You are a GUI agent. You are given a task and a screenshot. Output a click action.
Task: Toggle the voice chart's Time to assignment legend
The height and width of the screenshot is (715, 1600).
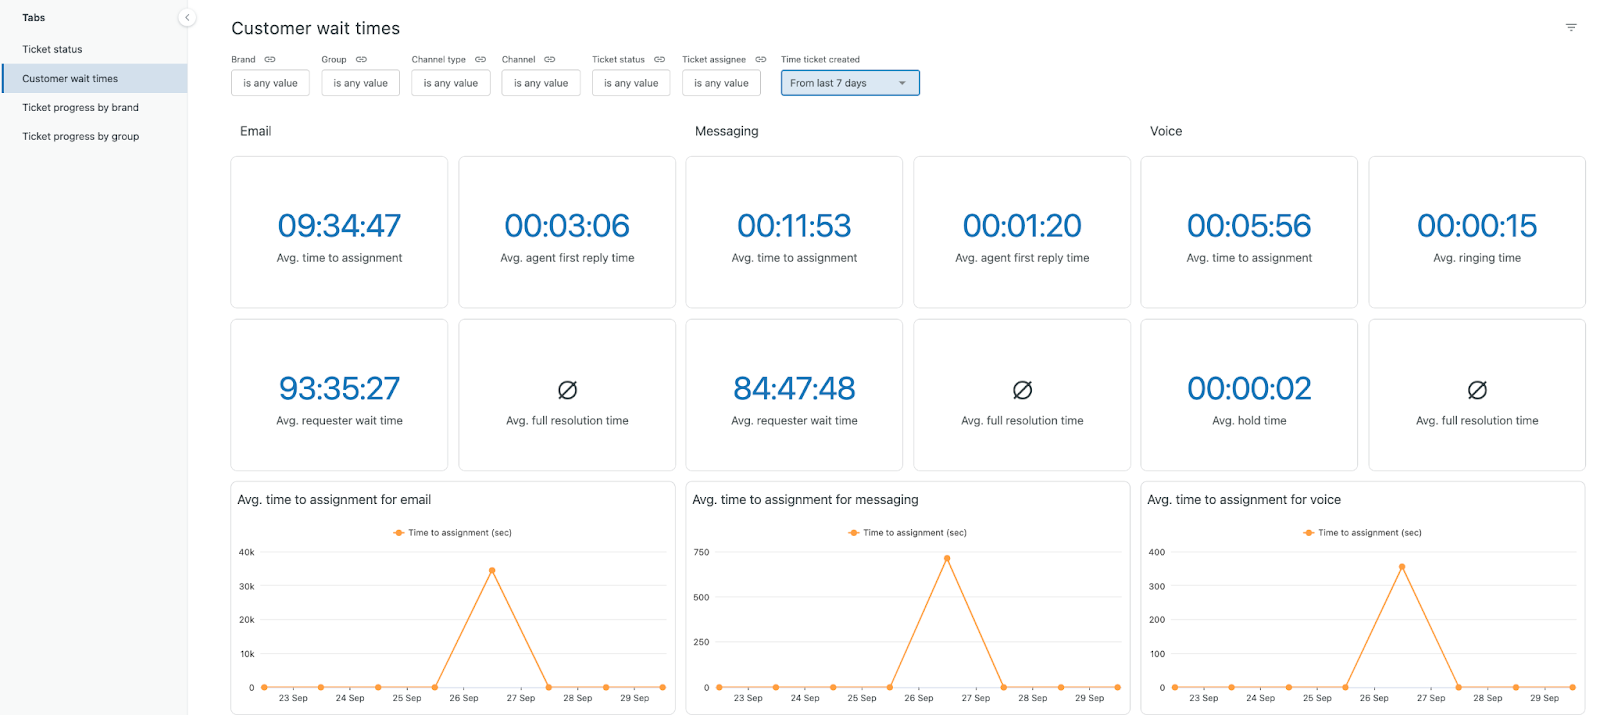click(1363, 533)
